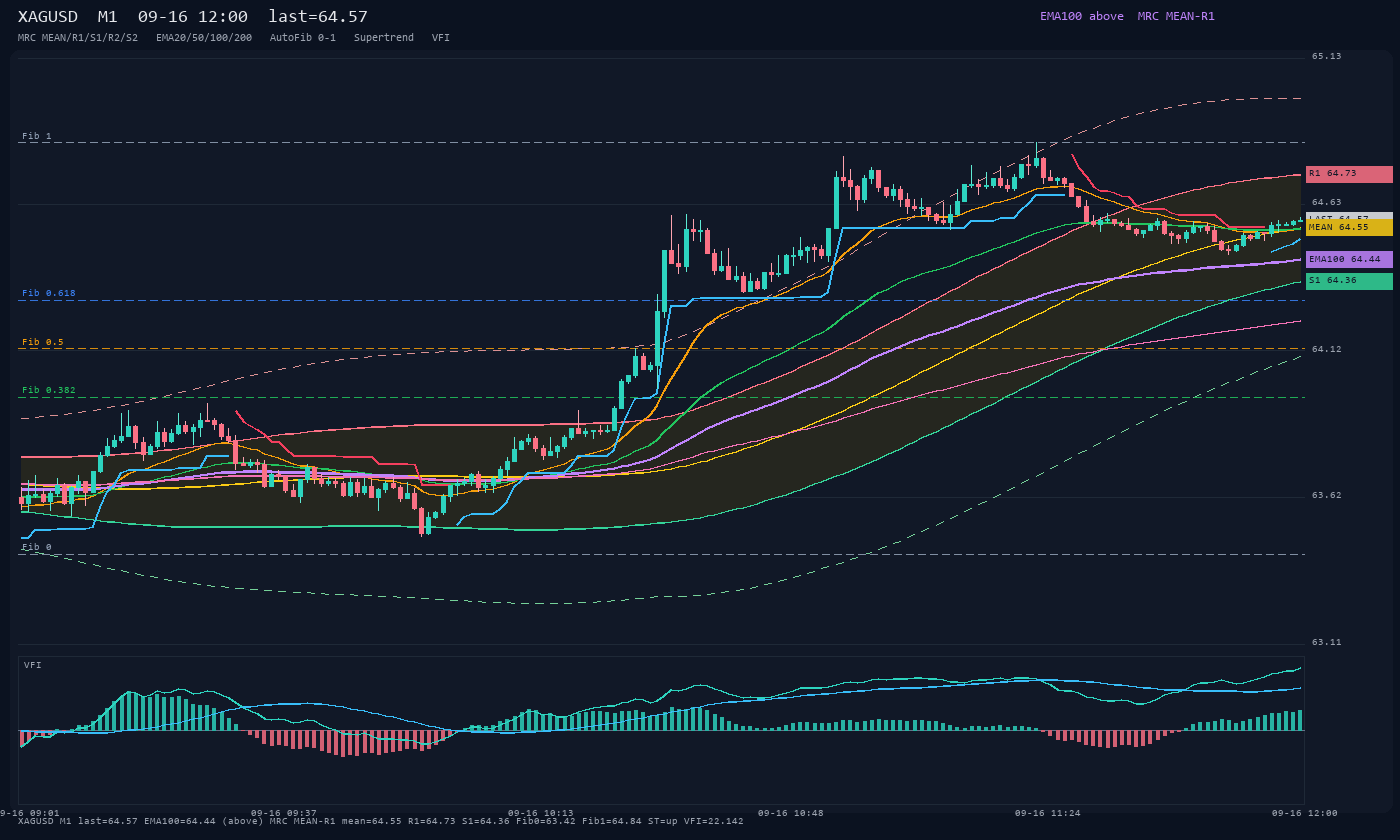Click the MRC MEAN-R1 status label
This screenshot has height=840, width=1400.
pos(1176,16)
